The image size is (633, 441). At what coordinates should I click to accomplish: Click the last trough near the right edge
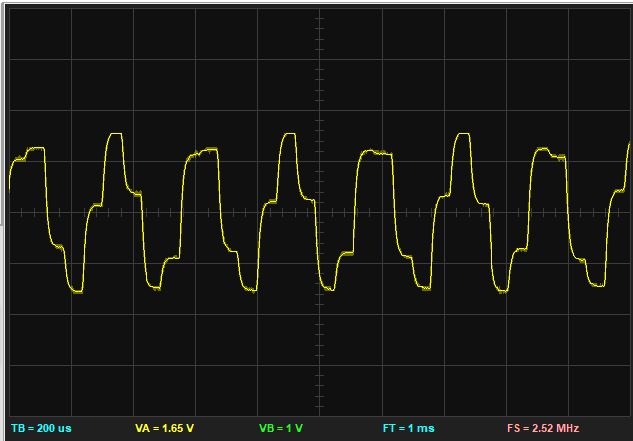pyautogui.click(x=598, y=285)
